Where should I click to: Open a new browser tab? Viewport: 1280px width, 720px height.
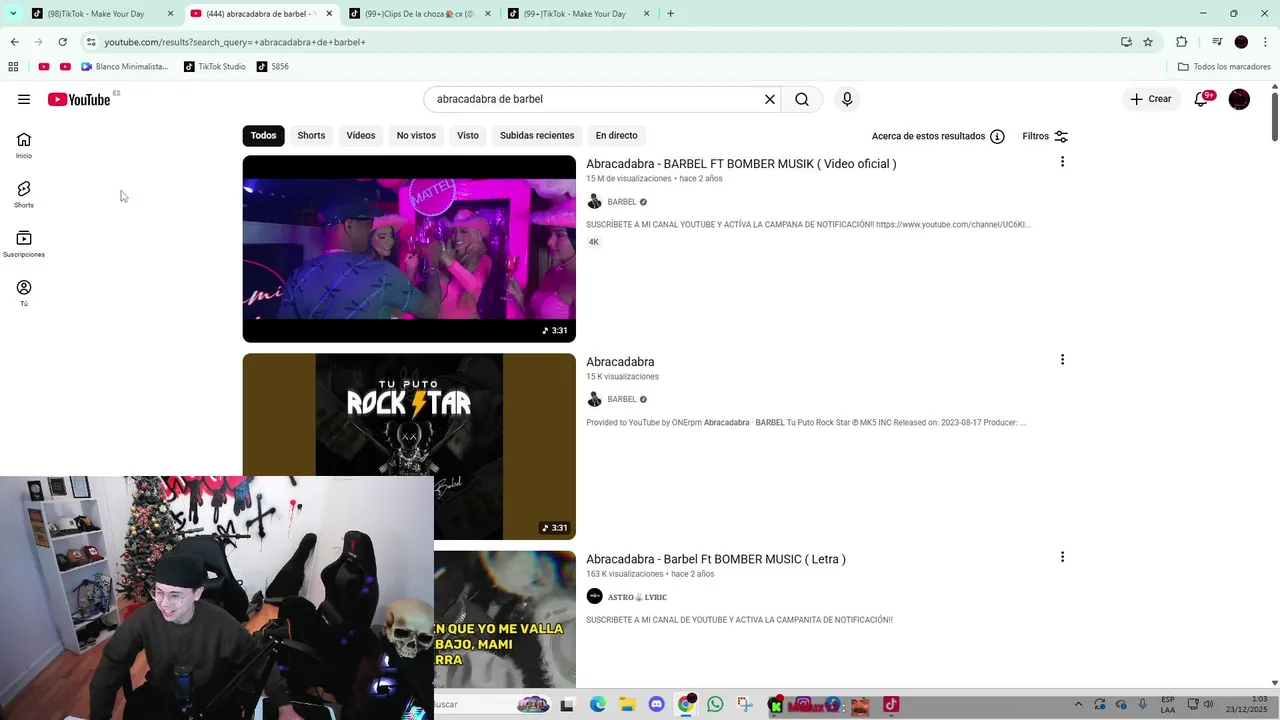click(x=670, y=14)
